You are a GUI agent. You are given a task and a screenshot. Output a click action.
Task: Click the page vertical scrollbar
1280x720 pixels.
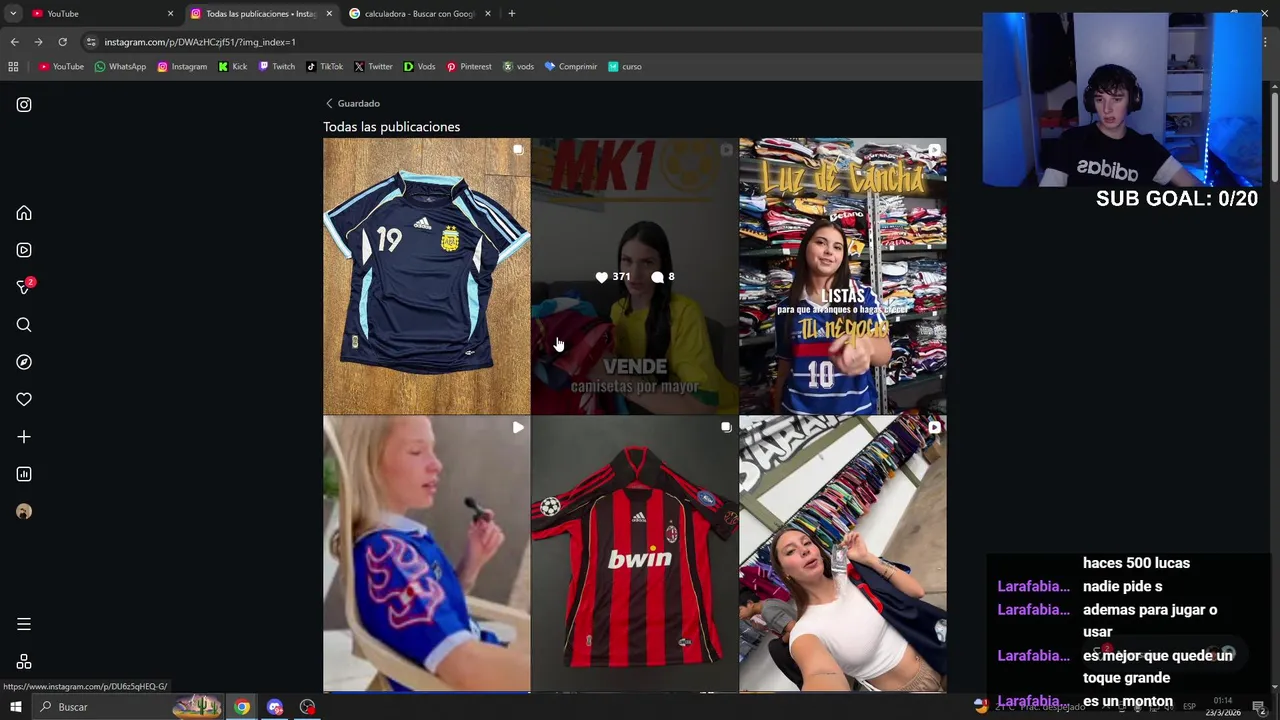click(x=1275, y=135)
